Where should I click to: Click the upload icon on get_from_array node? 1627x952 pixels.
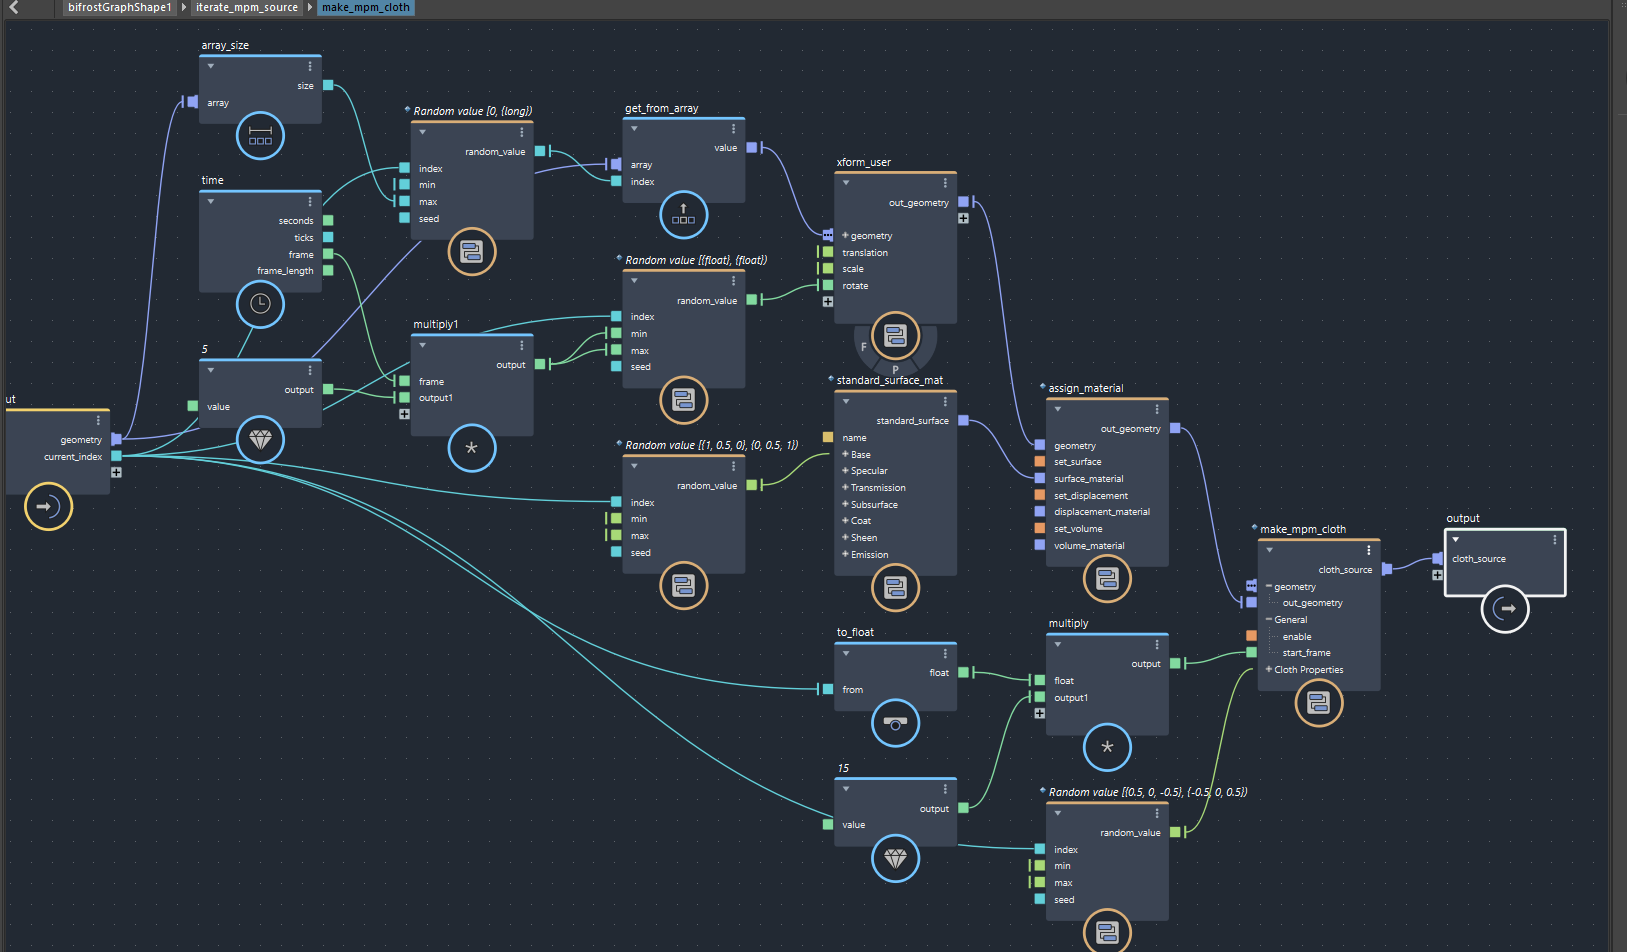683,215
